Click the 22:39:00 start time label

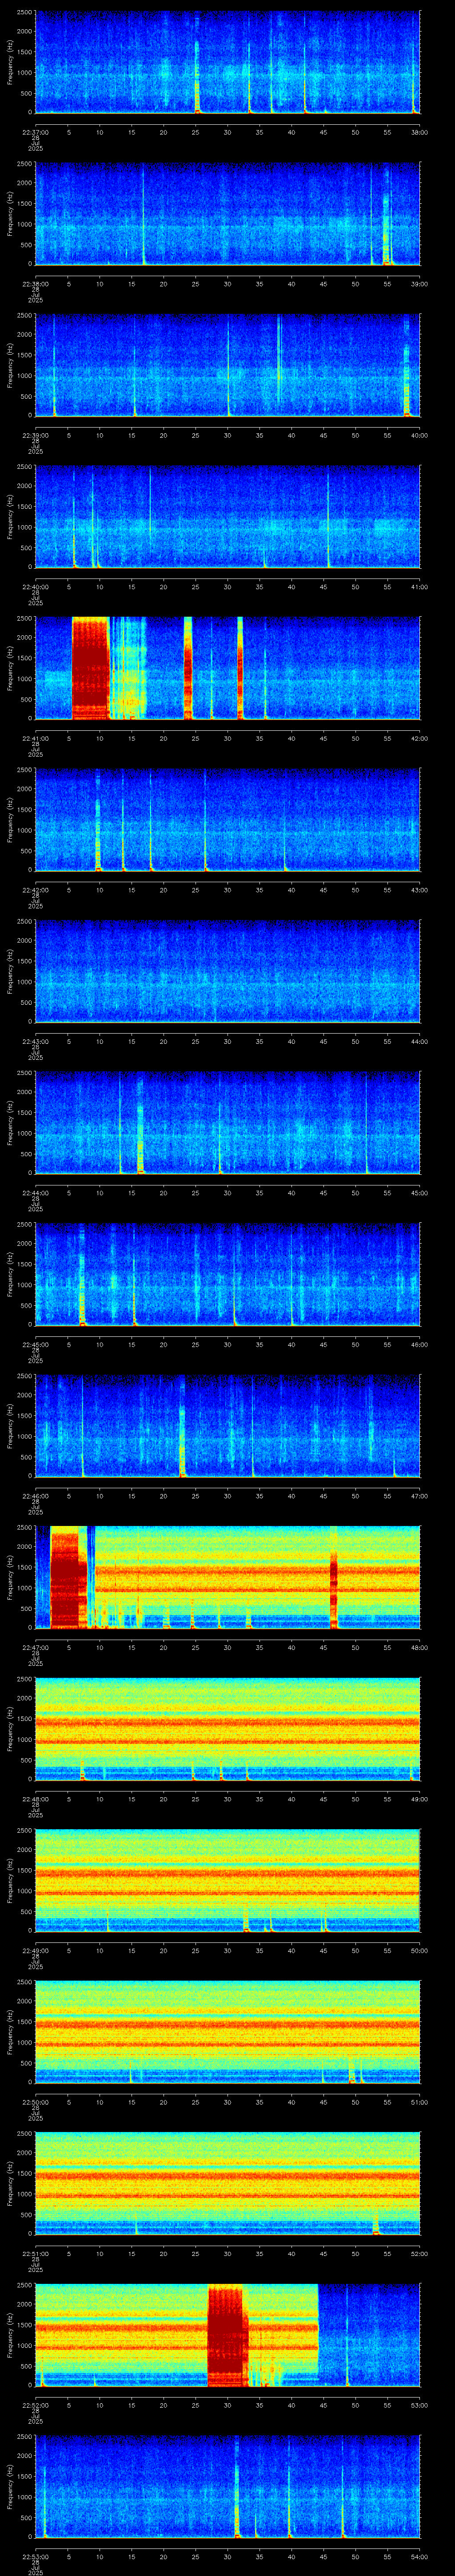(35, 435)
